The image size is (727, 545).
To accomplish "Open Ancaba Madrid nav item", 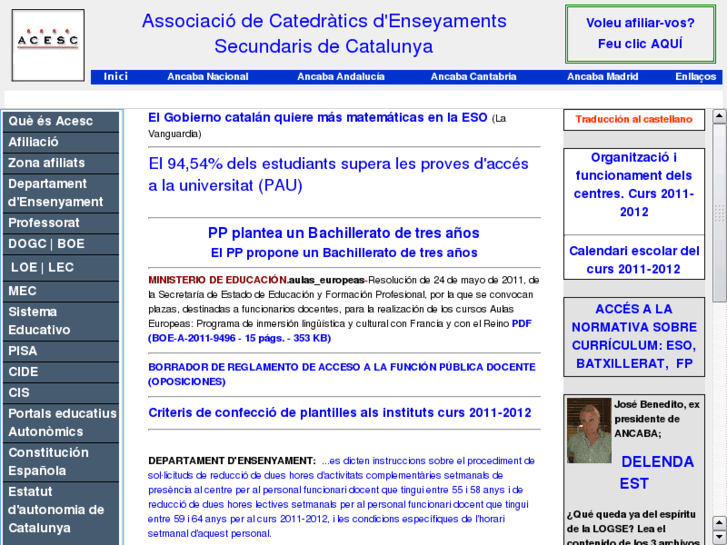I will 603,77.
